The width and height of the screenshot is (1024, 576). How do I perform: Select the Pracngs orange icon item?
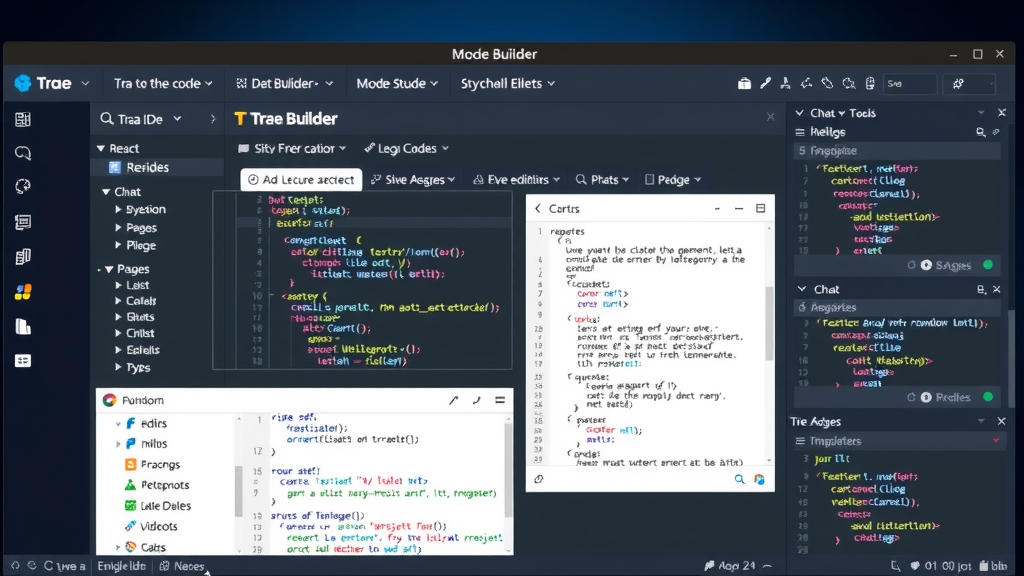(x=131, y=464)
